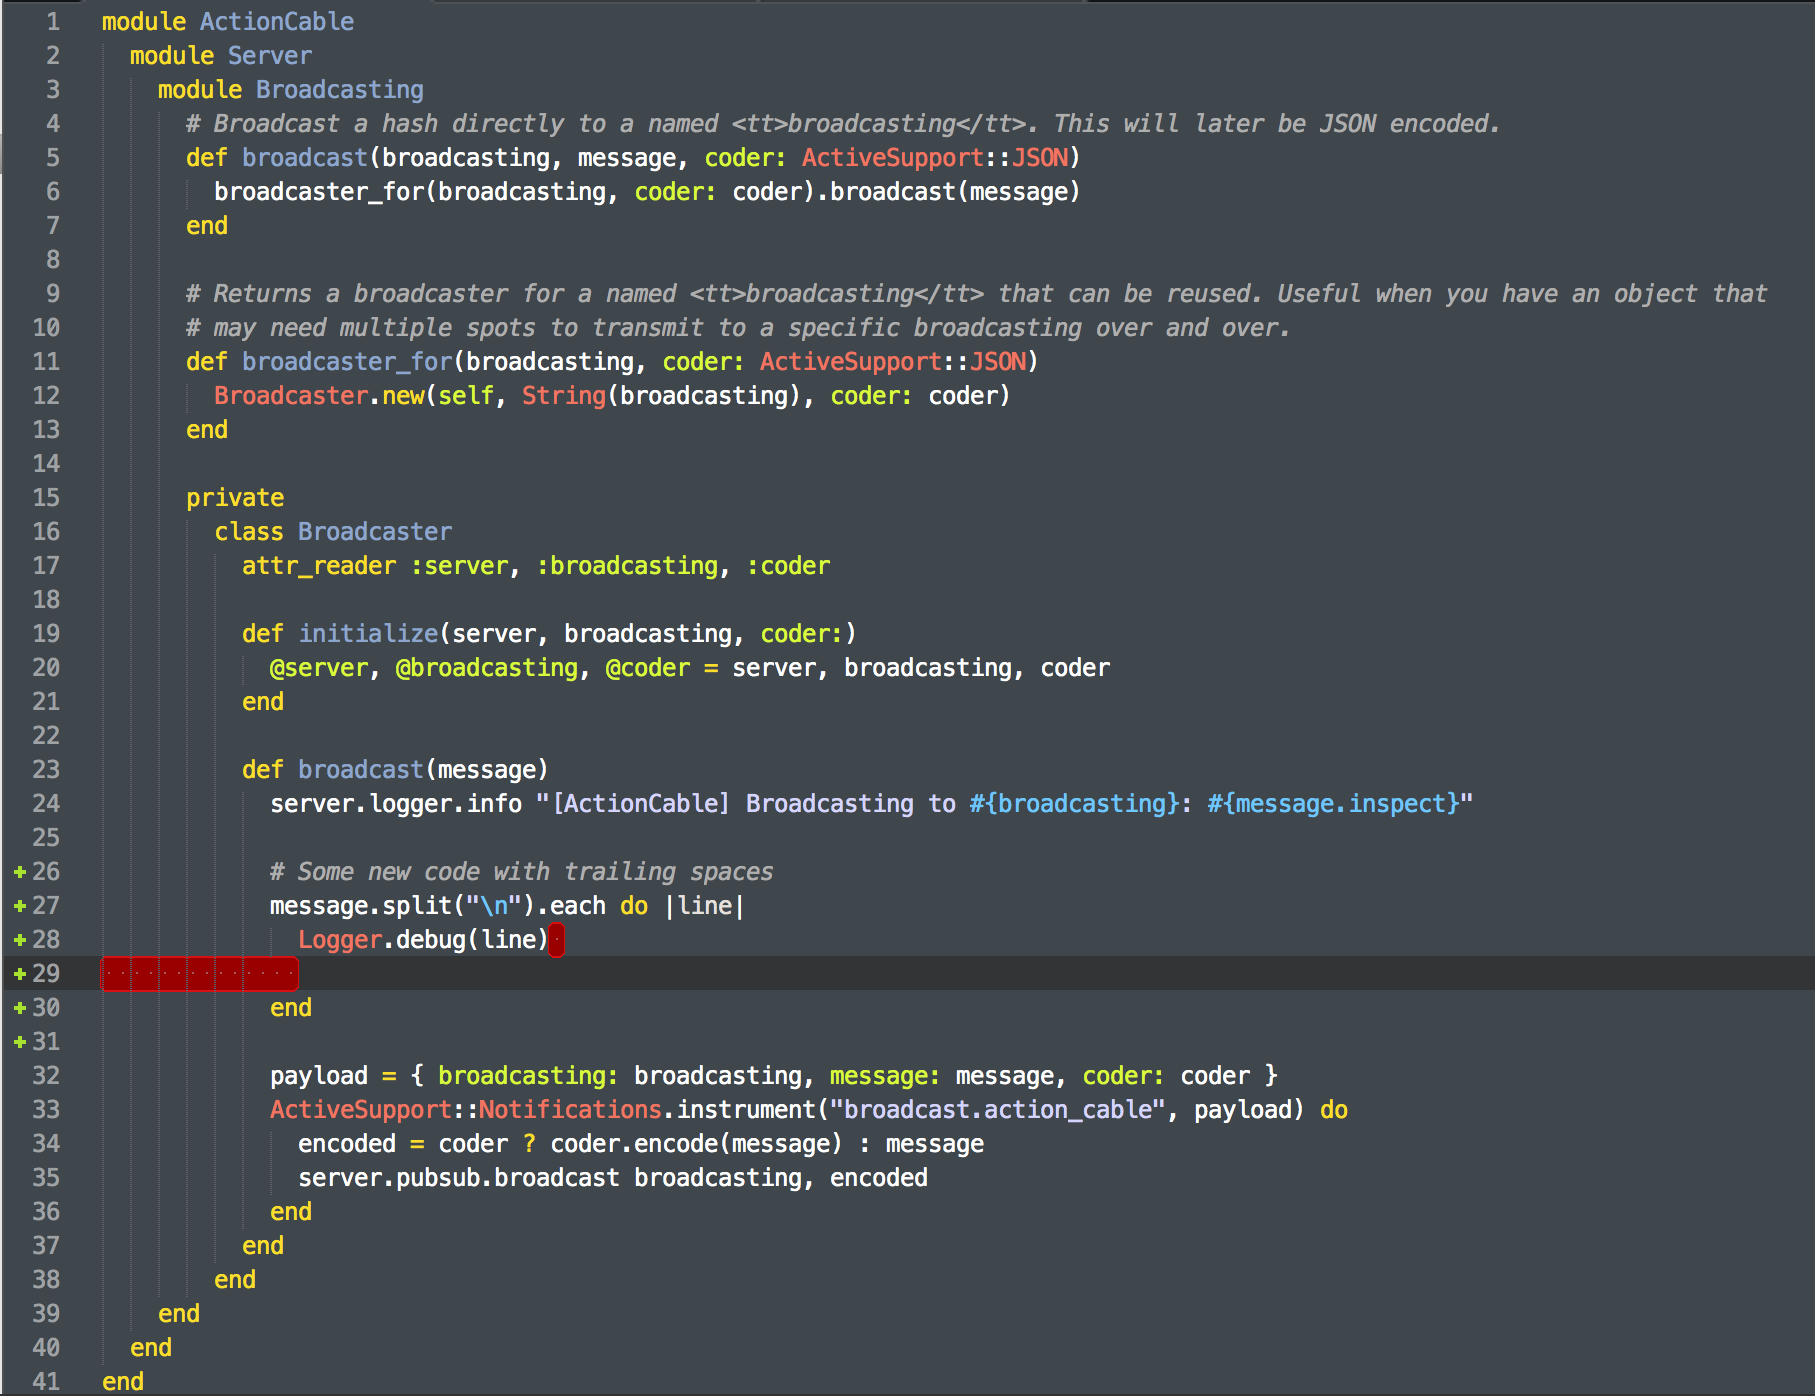
Task: Click 'server.logger.info' on line 24
Action: pyautogui.click(x=396, y=804)
